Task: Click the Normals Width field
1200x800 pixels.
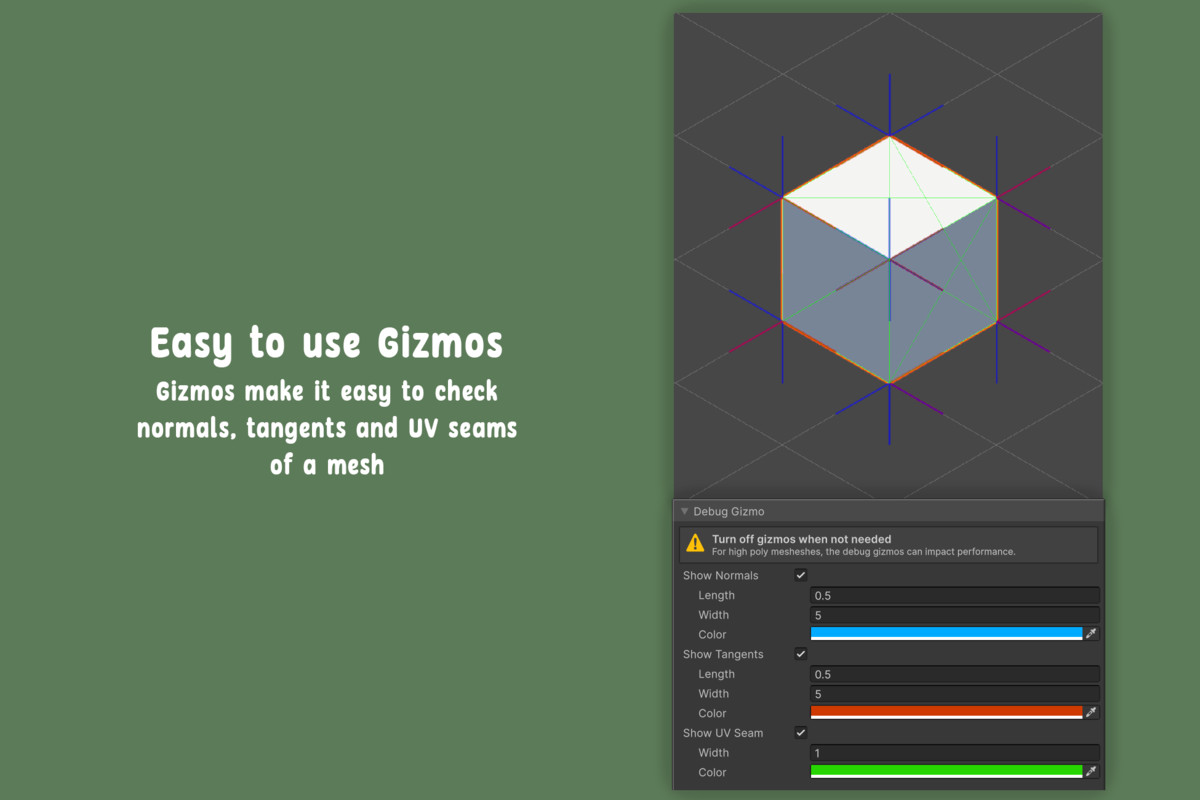Action: point(955,615)
